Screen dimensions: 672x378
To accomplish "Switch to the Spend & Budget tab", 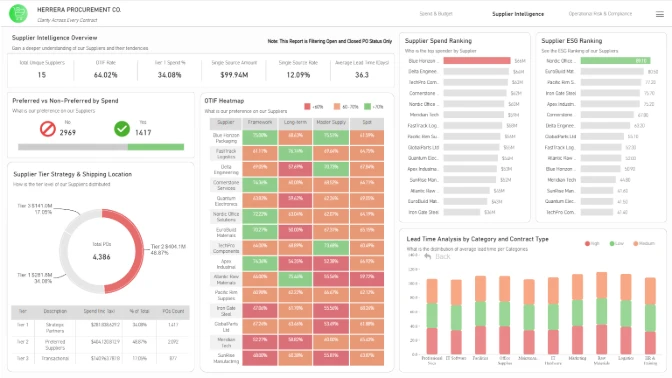I will (436, 14).
